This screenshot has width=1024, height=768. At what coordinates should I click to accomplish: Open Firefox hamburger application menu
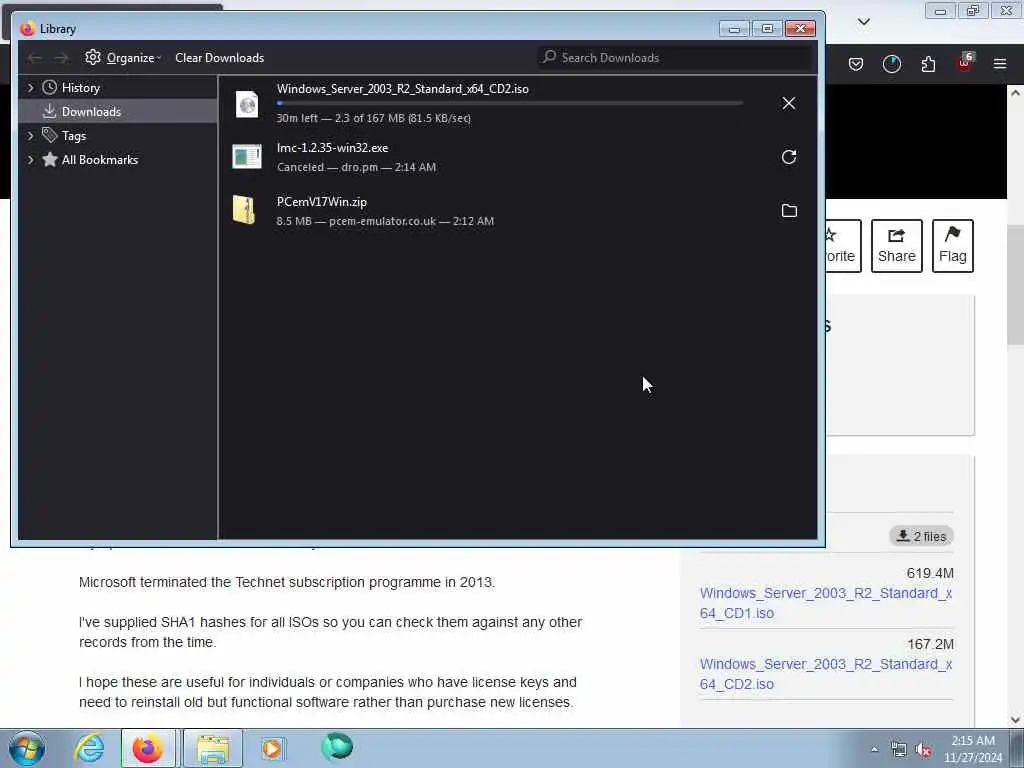(x=1000, y=64)
